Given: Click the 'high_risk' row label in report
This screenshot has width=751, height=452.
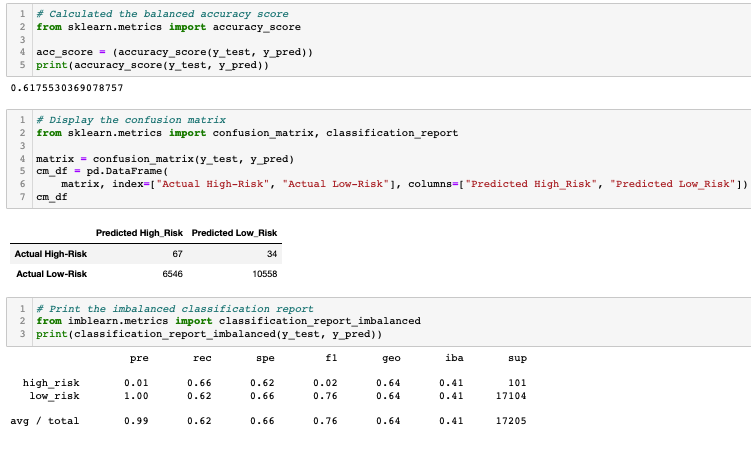Looking at the screenshot, I should click(51, 384).
